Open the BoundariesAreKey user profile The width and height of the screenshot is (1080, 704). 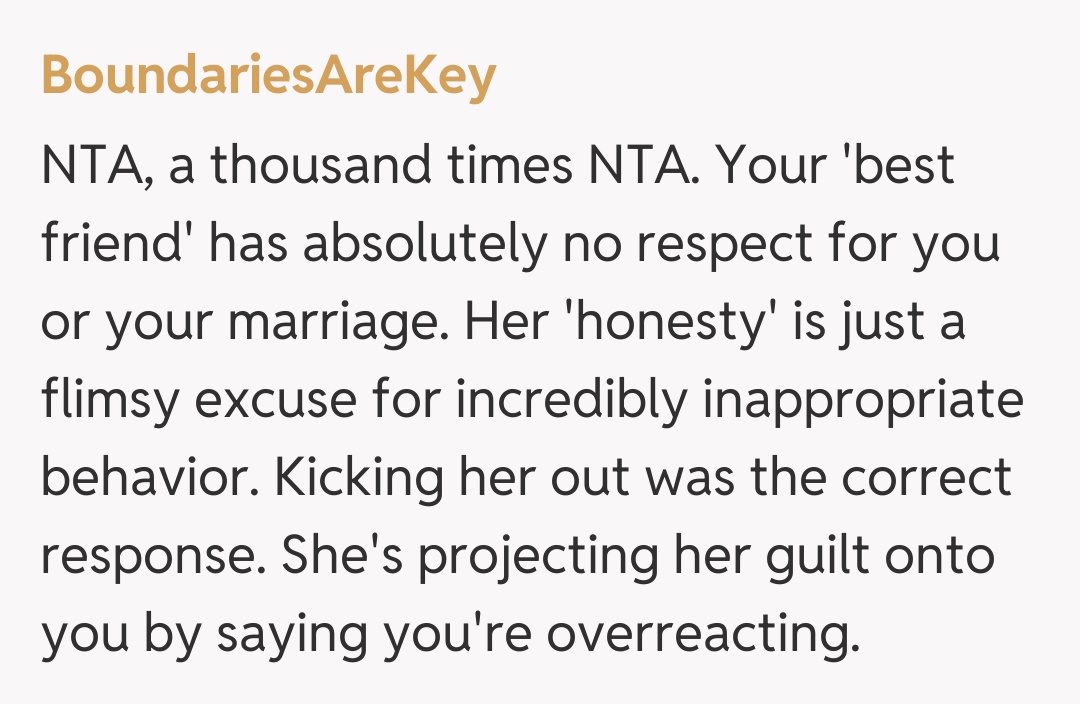tap(268, 77)
